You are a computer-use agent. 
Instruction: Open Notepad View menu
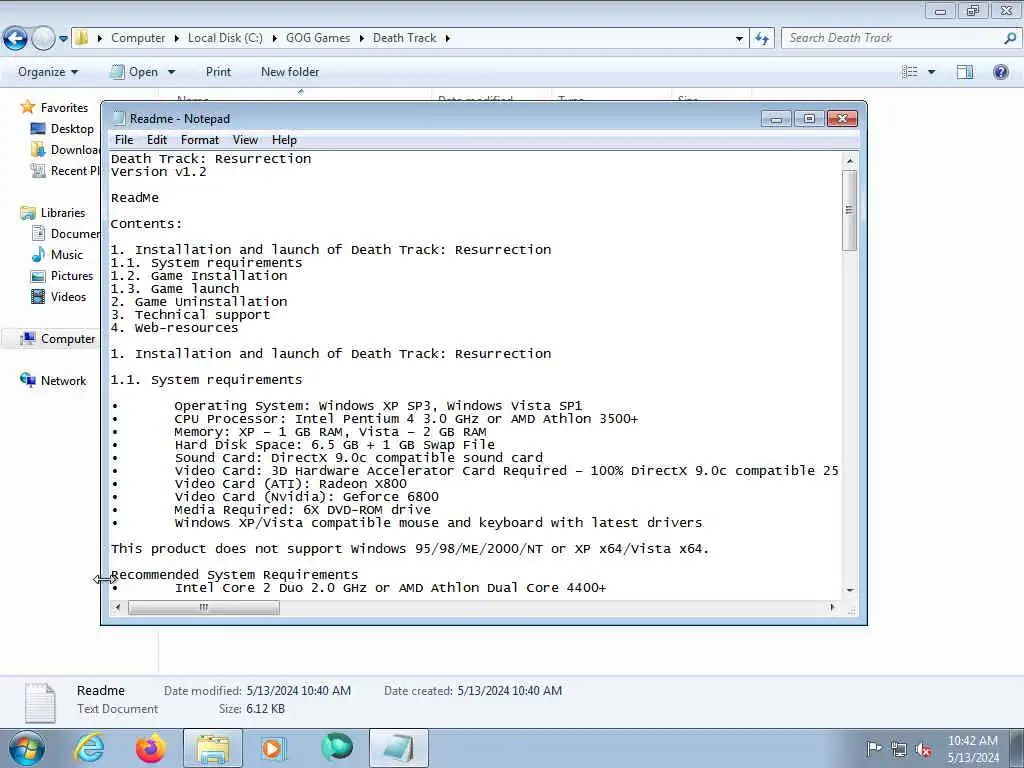pos(245,140)
